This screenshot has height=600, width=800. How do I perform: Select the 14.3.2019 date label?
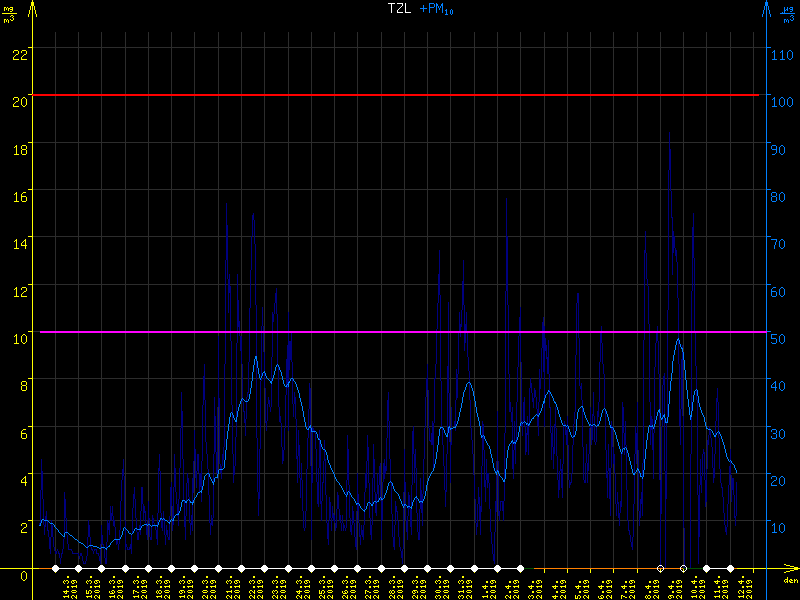tap(68, 587)
